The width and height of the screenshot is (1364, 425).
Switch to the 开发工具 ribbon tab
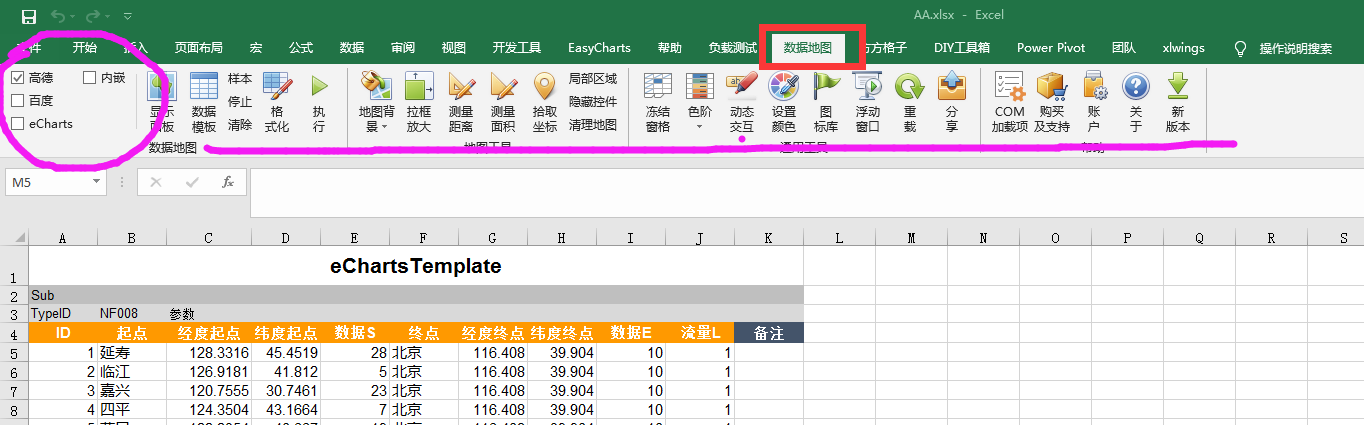click(x=517, y=47)
